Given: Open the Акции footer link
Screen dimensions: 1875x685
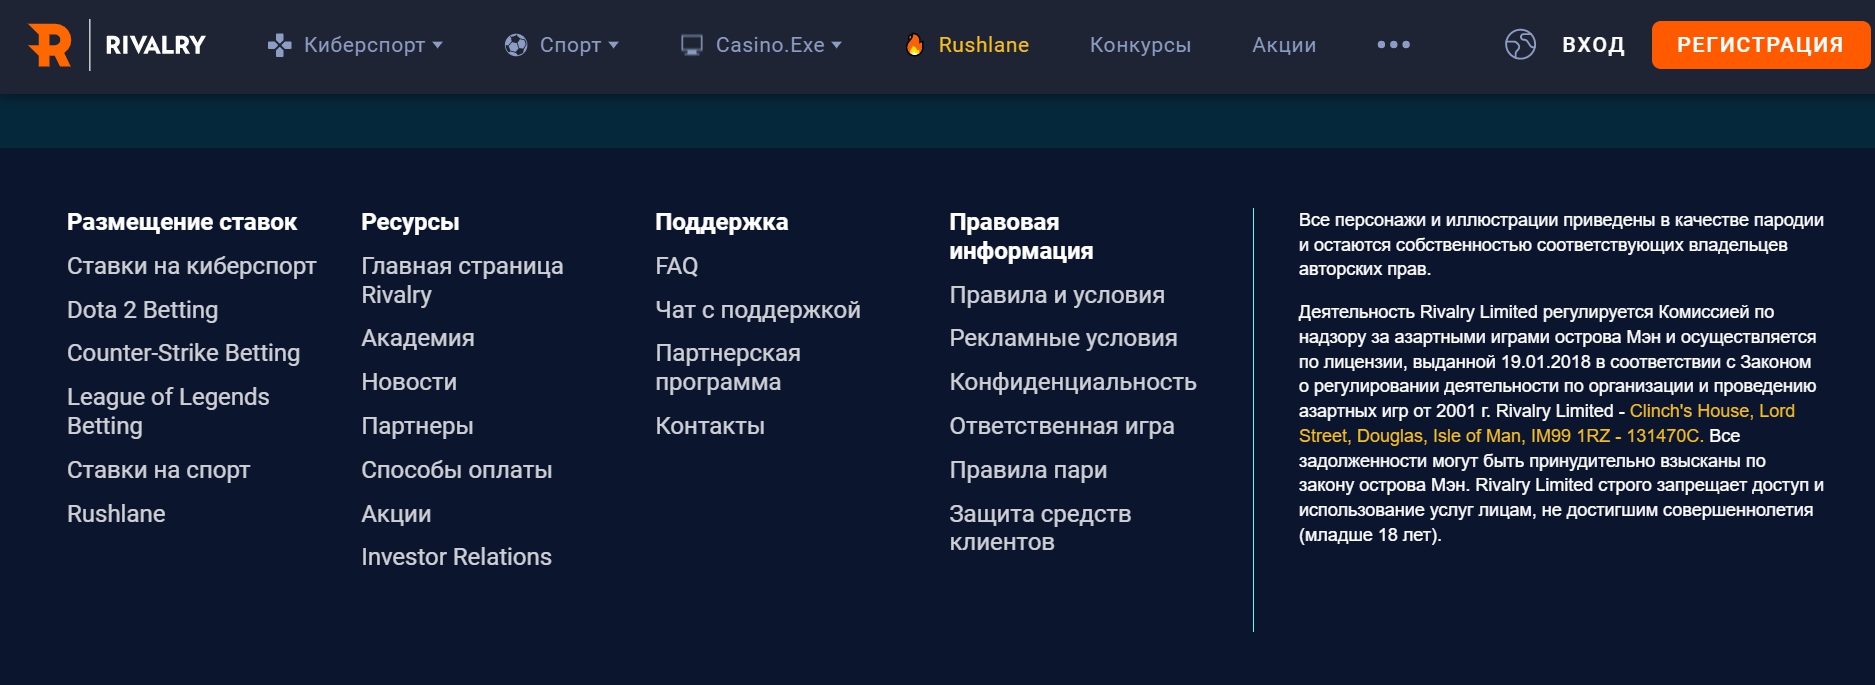Looking at the screenshot, I should click(396, 514).
